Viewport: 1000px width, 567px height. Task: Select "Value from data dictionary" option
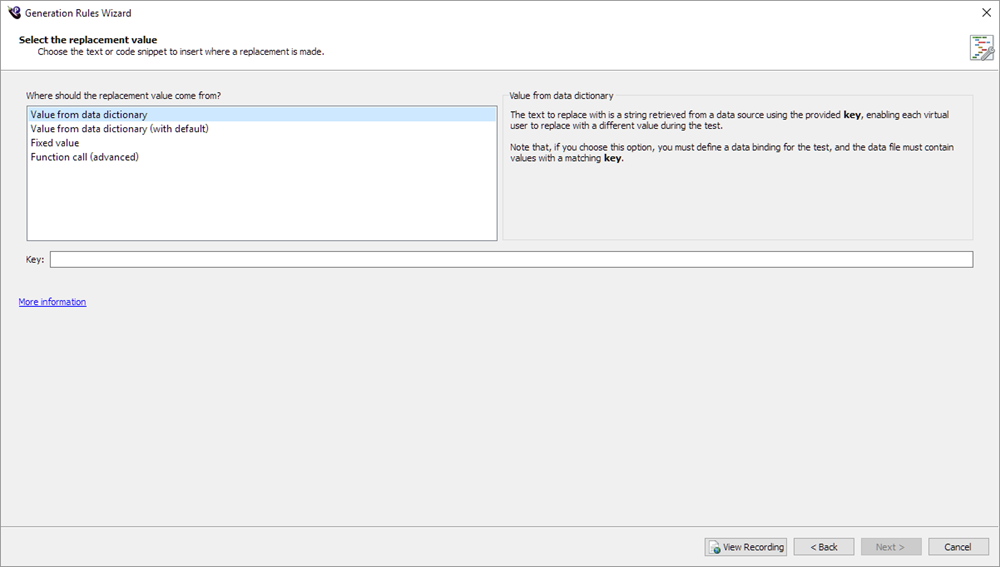coord(89,115)
